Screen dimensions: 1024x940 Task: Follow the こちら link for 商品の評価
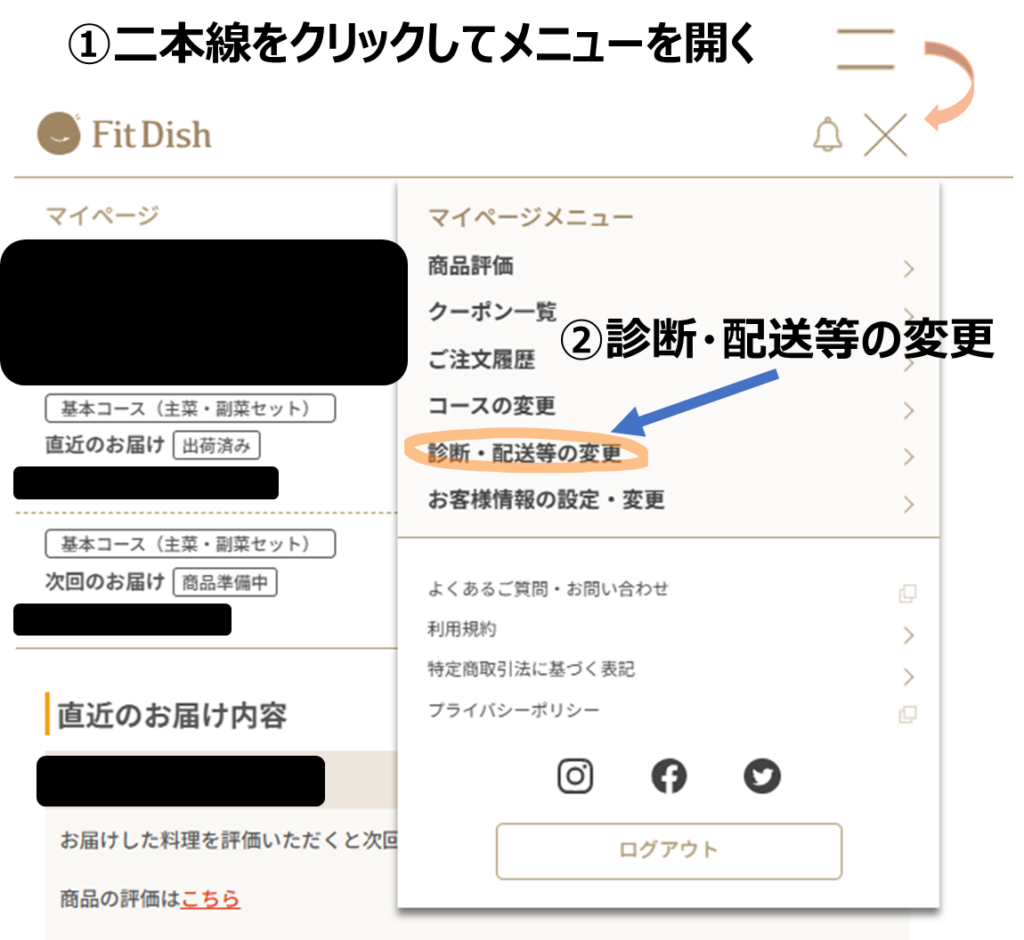tap(210, 899)
